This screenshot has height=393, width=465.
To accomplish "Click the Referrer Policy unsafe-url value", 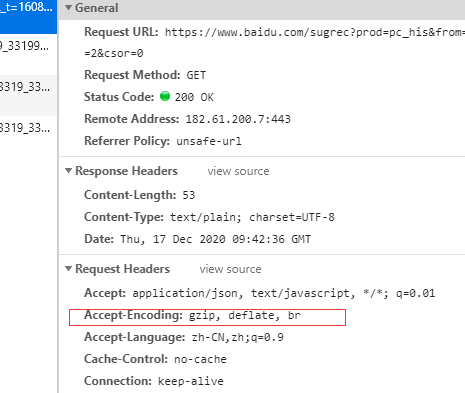I will [x=209, y=141].
